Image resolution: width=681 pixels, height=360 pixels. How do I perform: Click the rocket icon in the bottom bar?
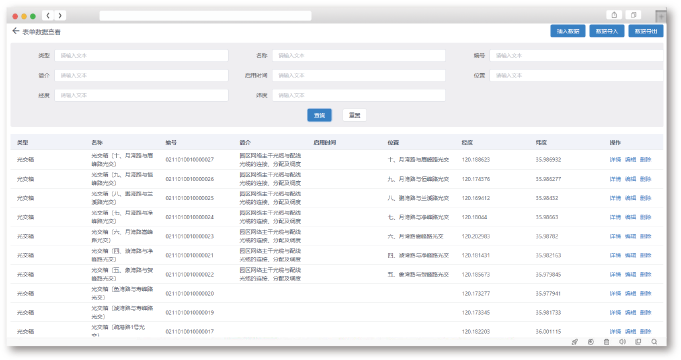(575, 342)
